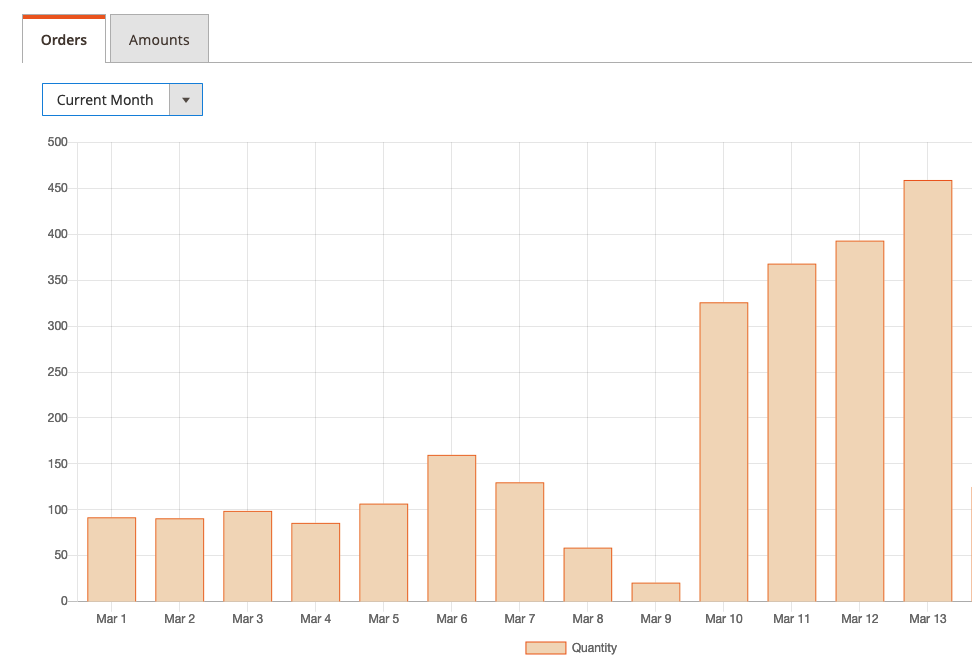Select the tallest bar for Mar 13
This screenshot has width=972, height=665.
927,391
